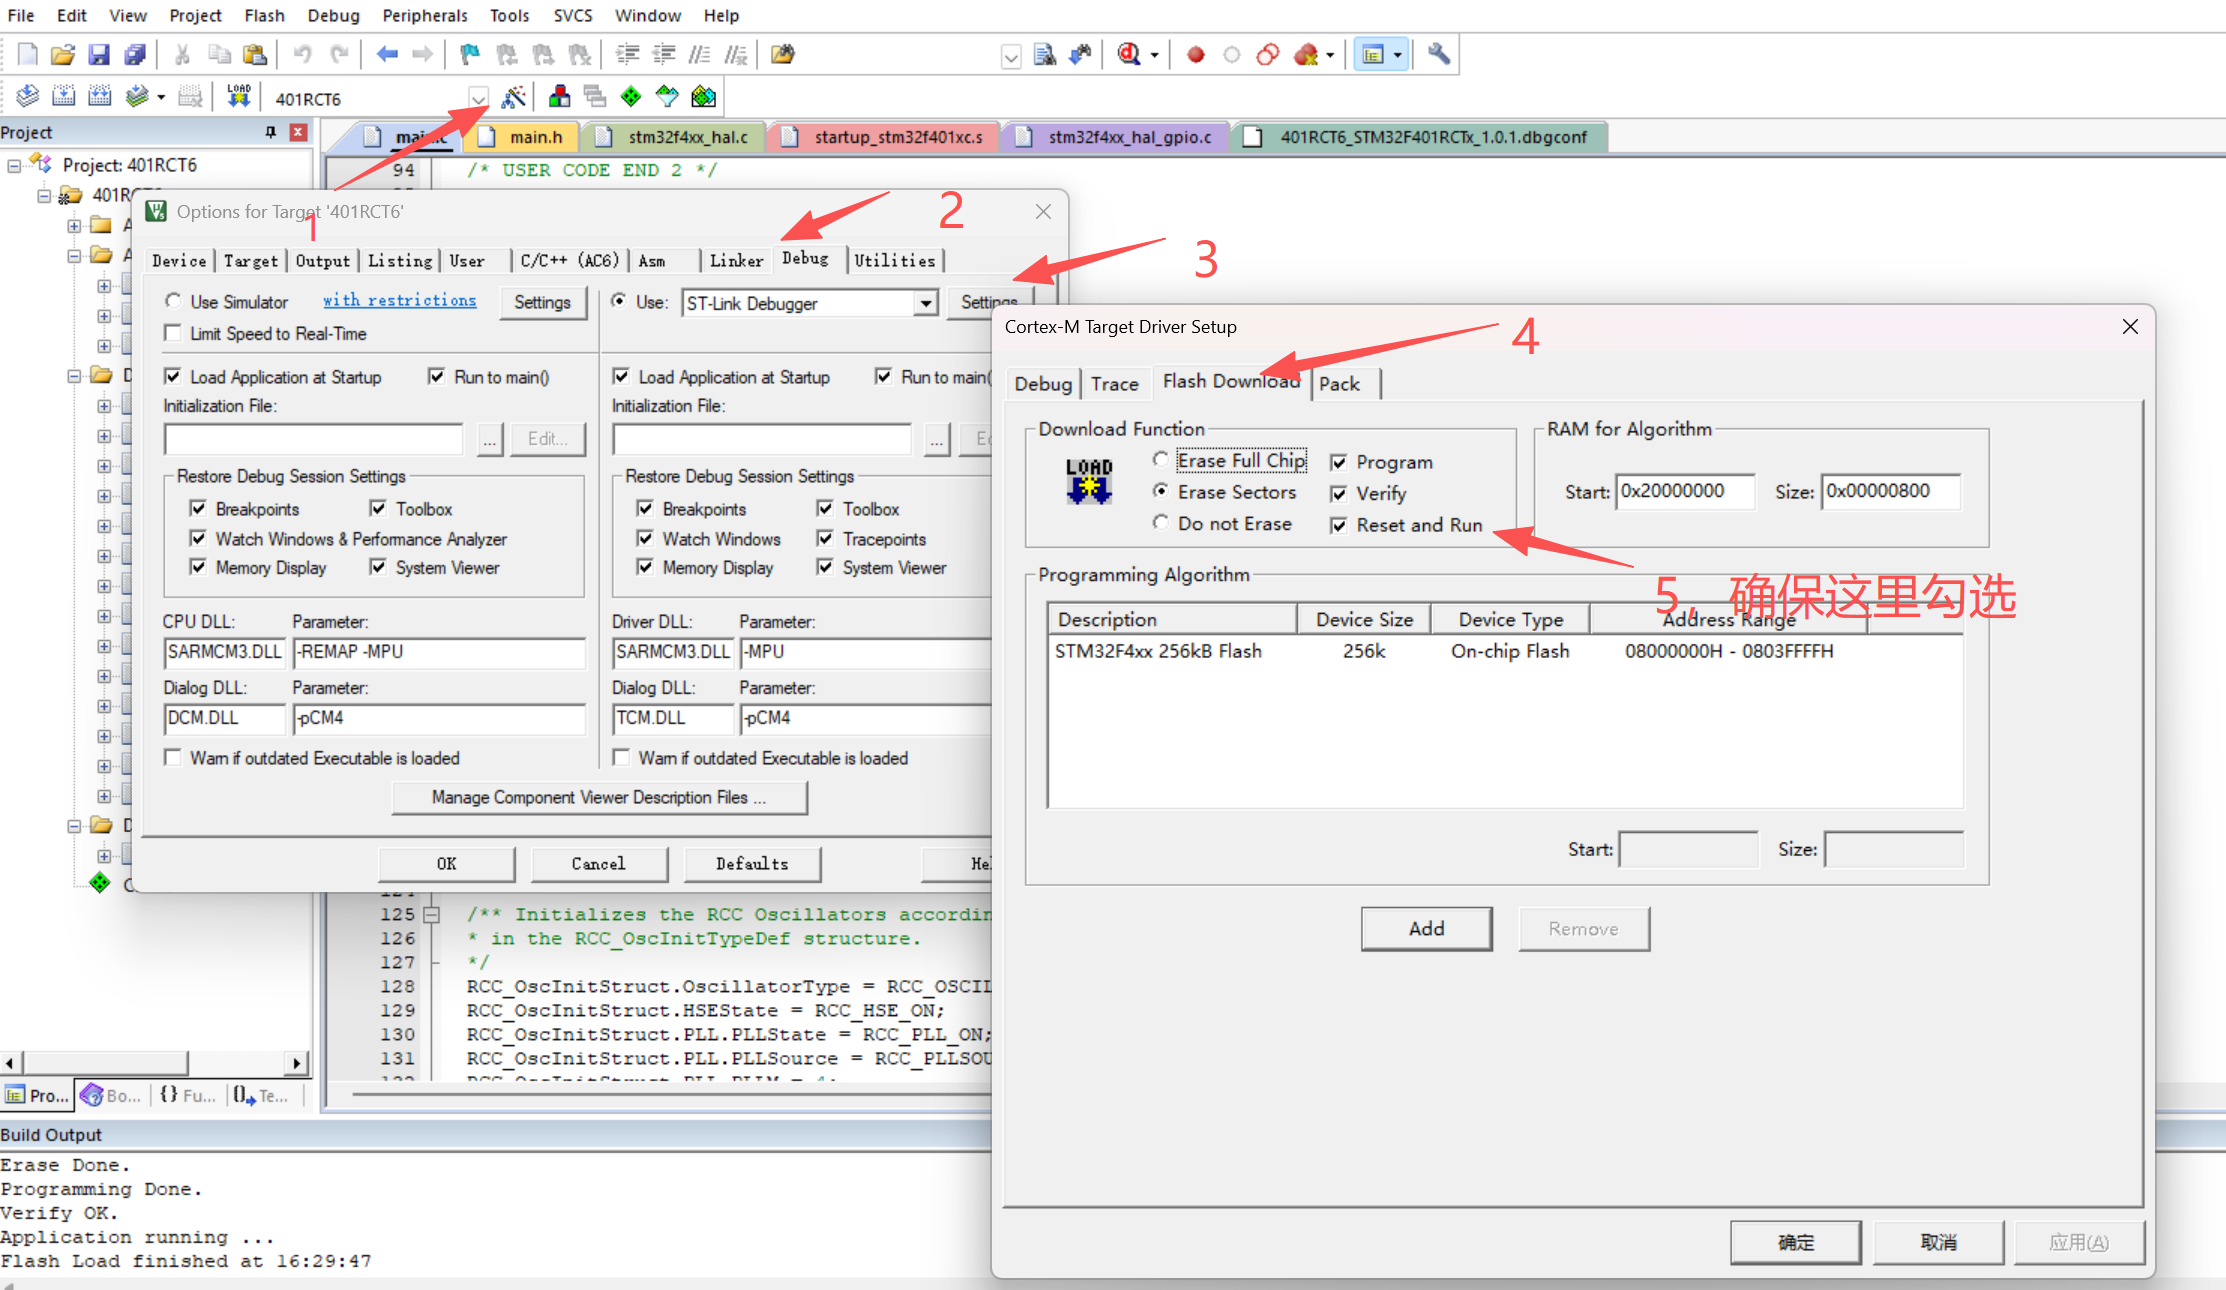Click the RAM for Algorithm Start field

[1684, 492]
